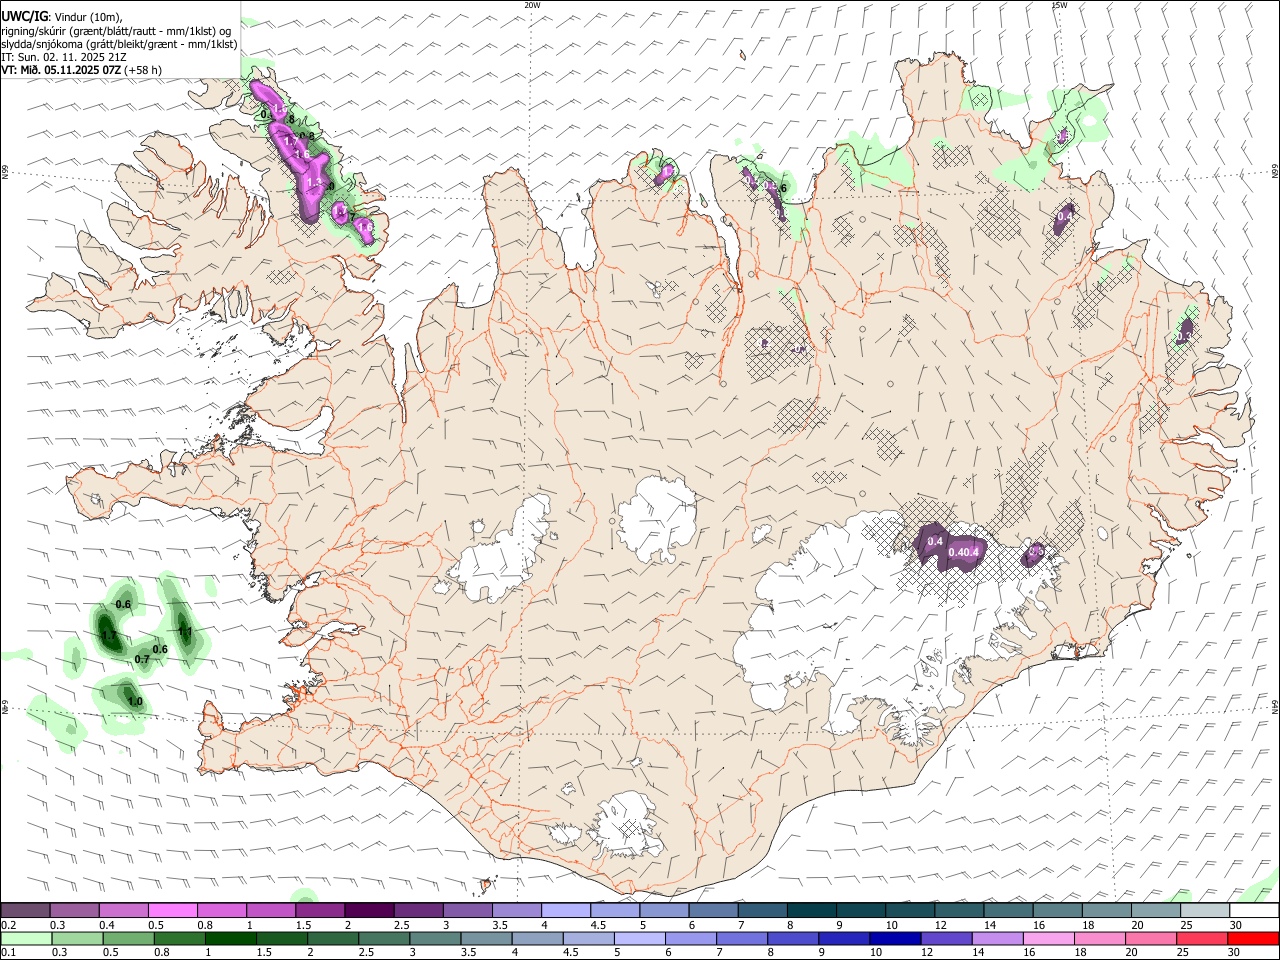1280x960 pixels.
Task: Click the '0.7' rain value off the southwest coast
Action: [x=142, y=659]
